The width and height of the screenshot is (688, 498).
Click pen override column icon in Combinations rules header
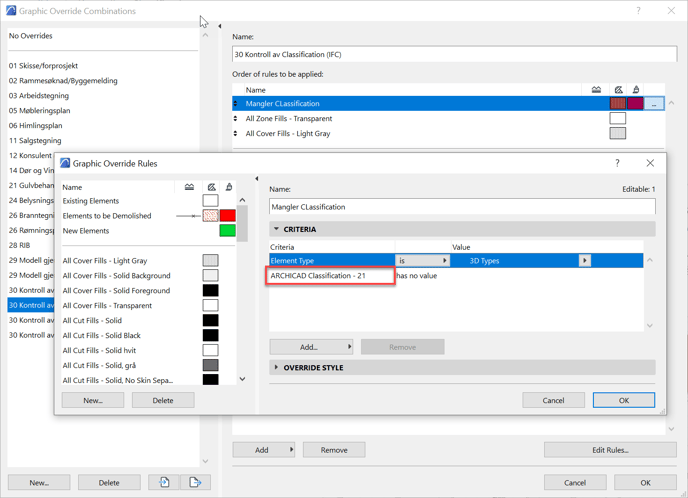click(636, 90)
